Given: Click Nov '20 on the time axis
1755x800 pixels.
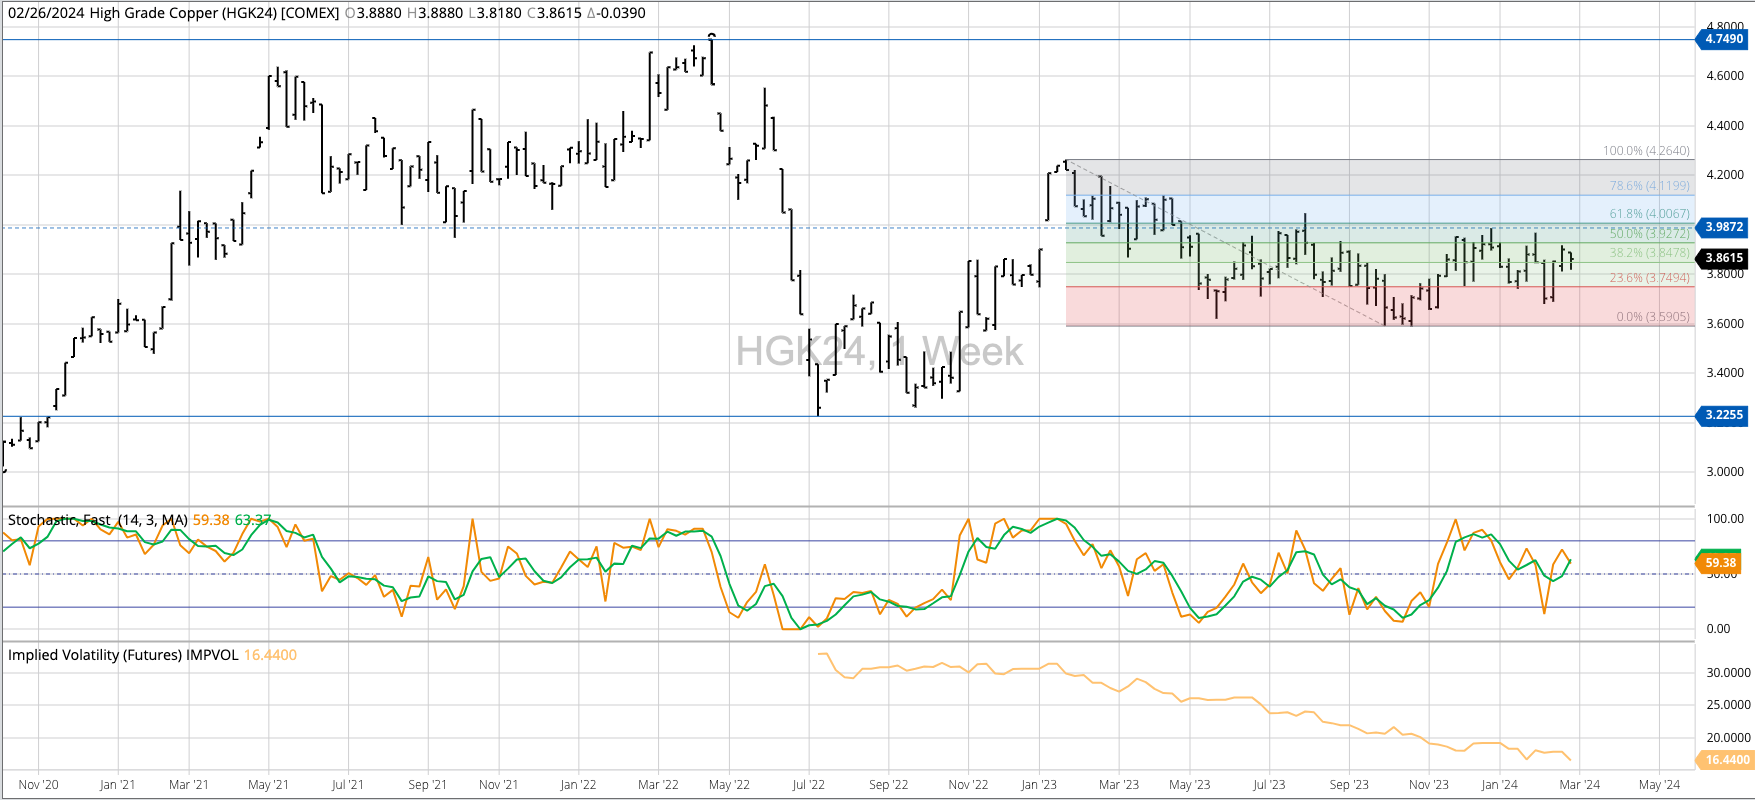Looking at the screenshot, I should click(x=39, y=785).
